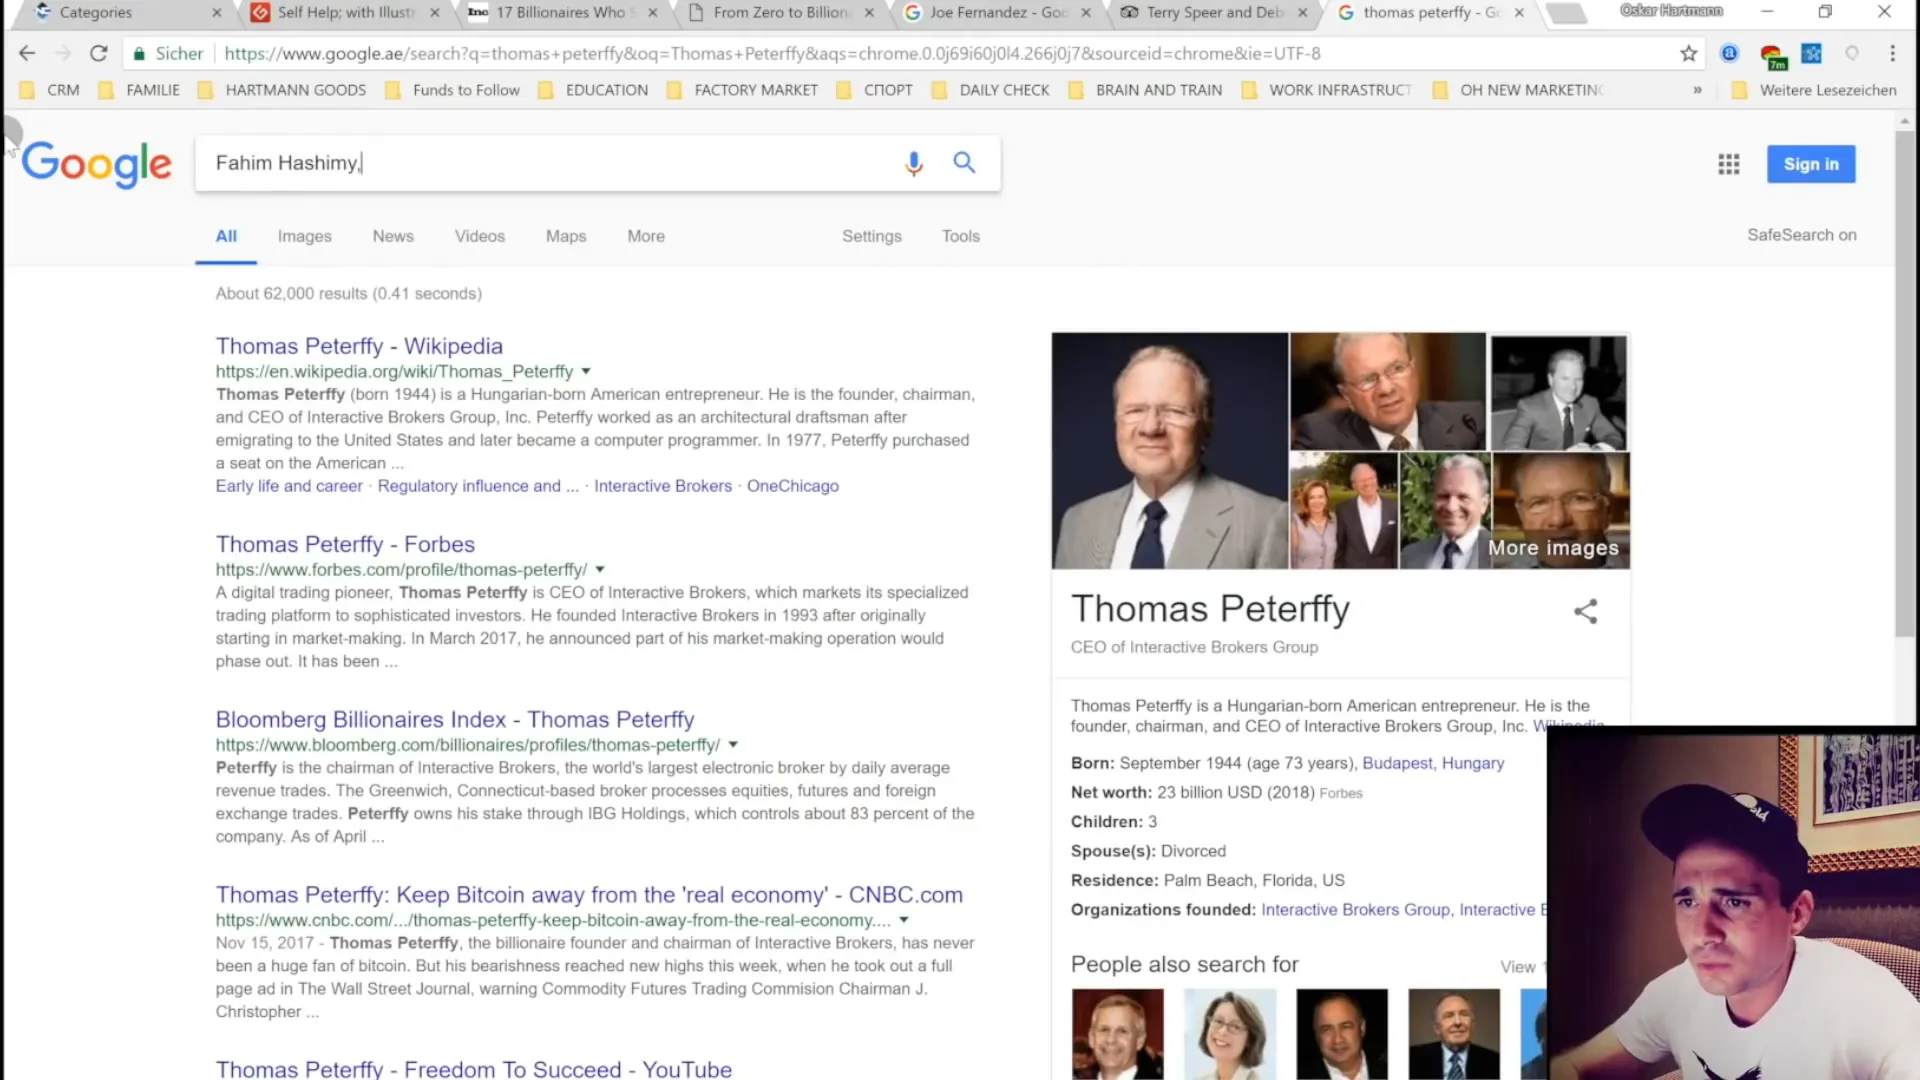Share the Thomas Peterffy knowledge panel

[x=1585, y=611]
